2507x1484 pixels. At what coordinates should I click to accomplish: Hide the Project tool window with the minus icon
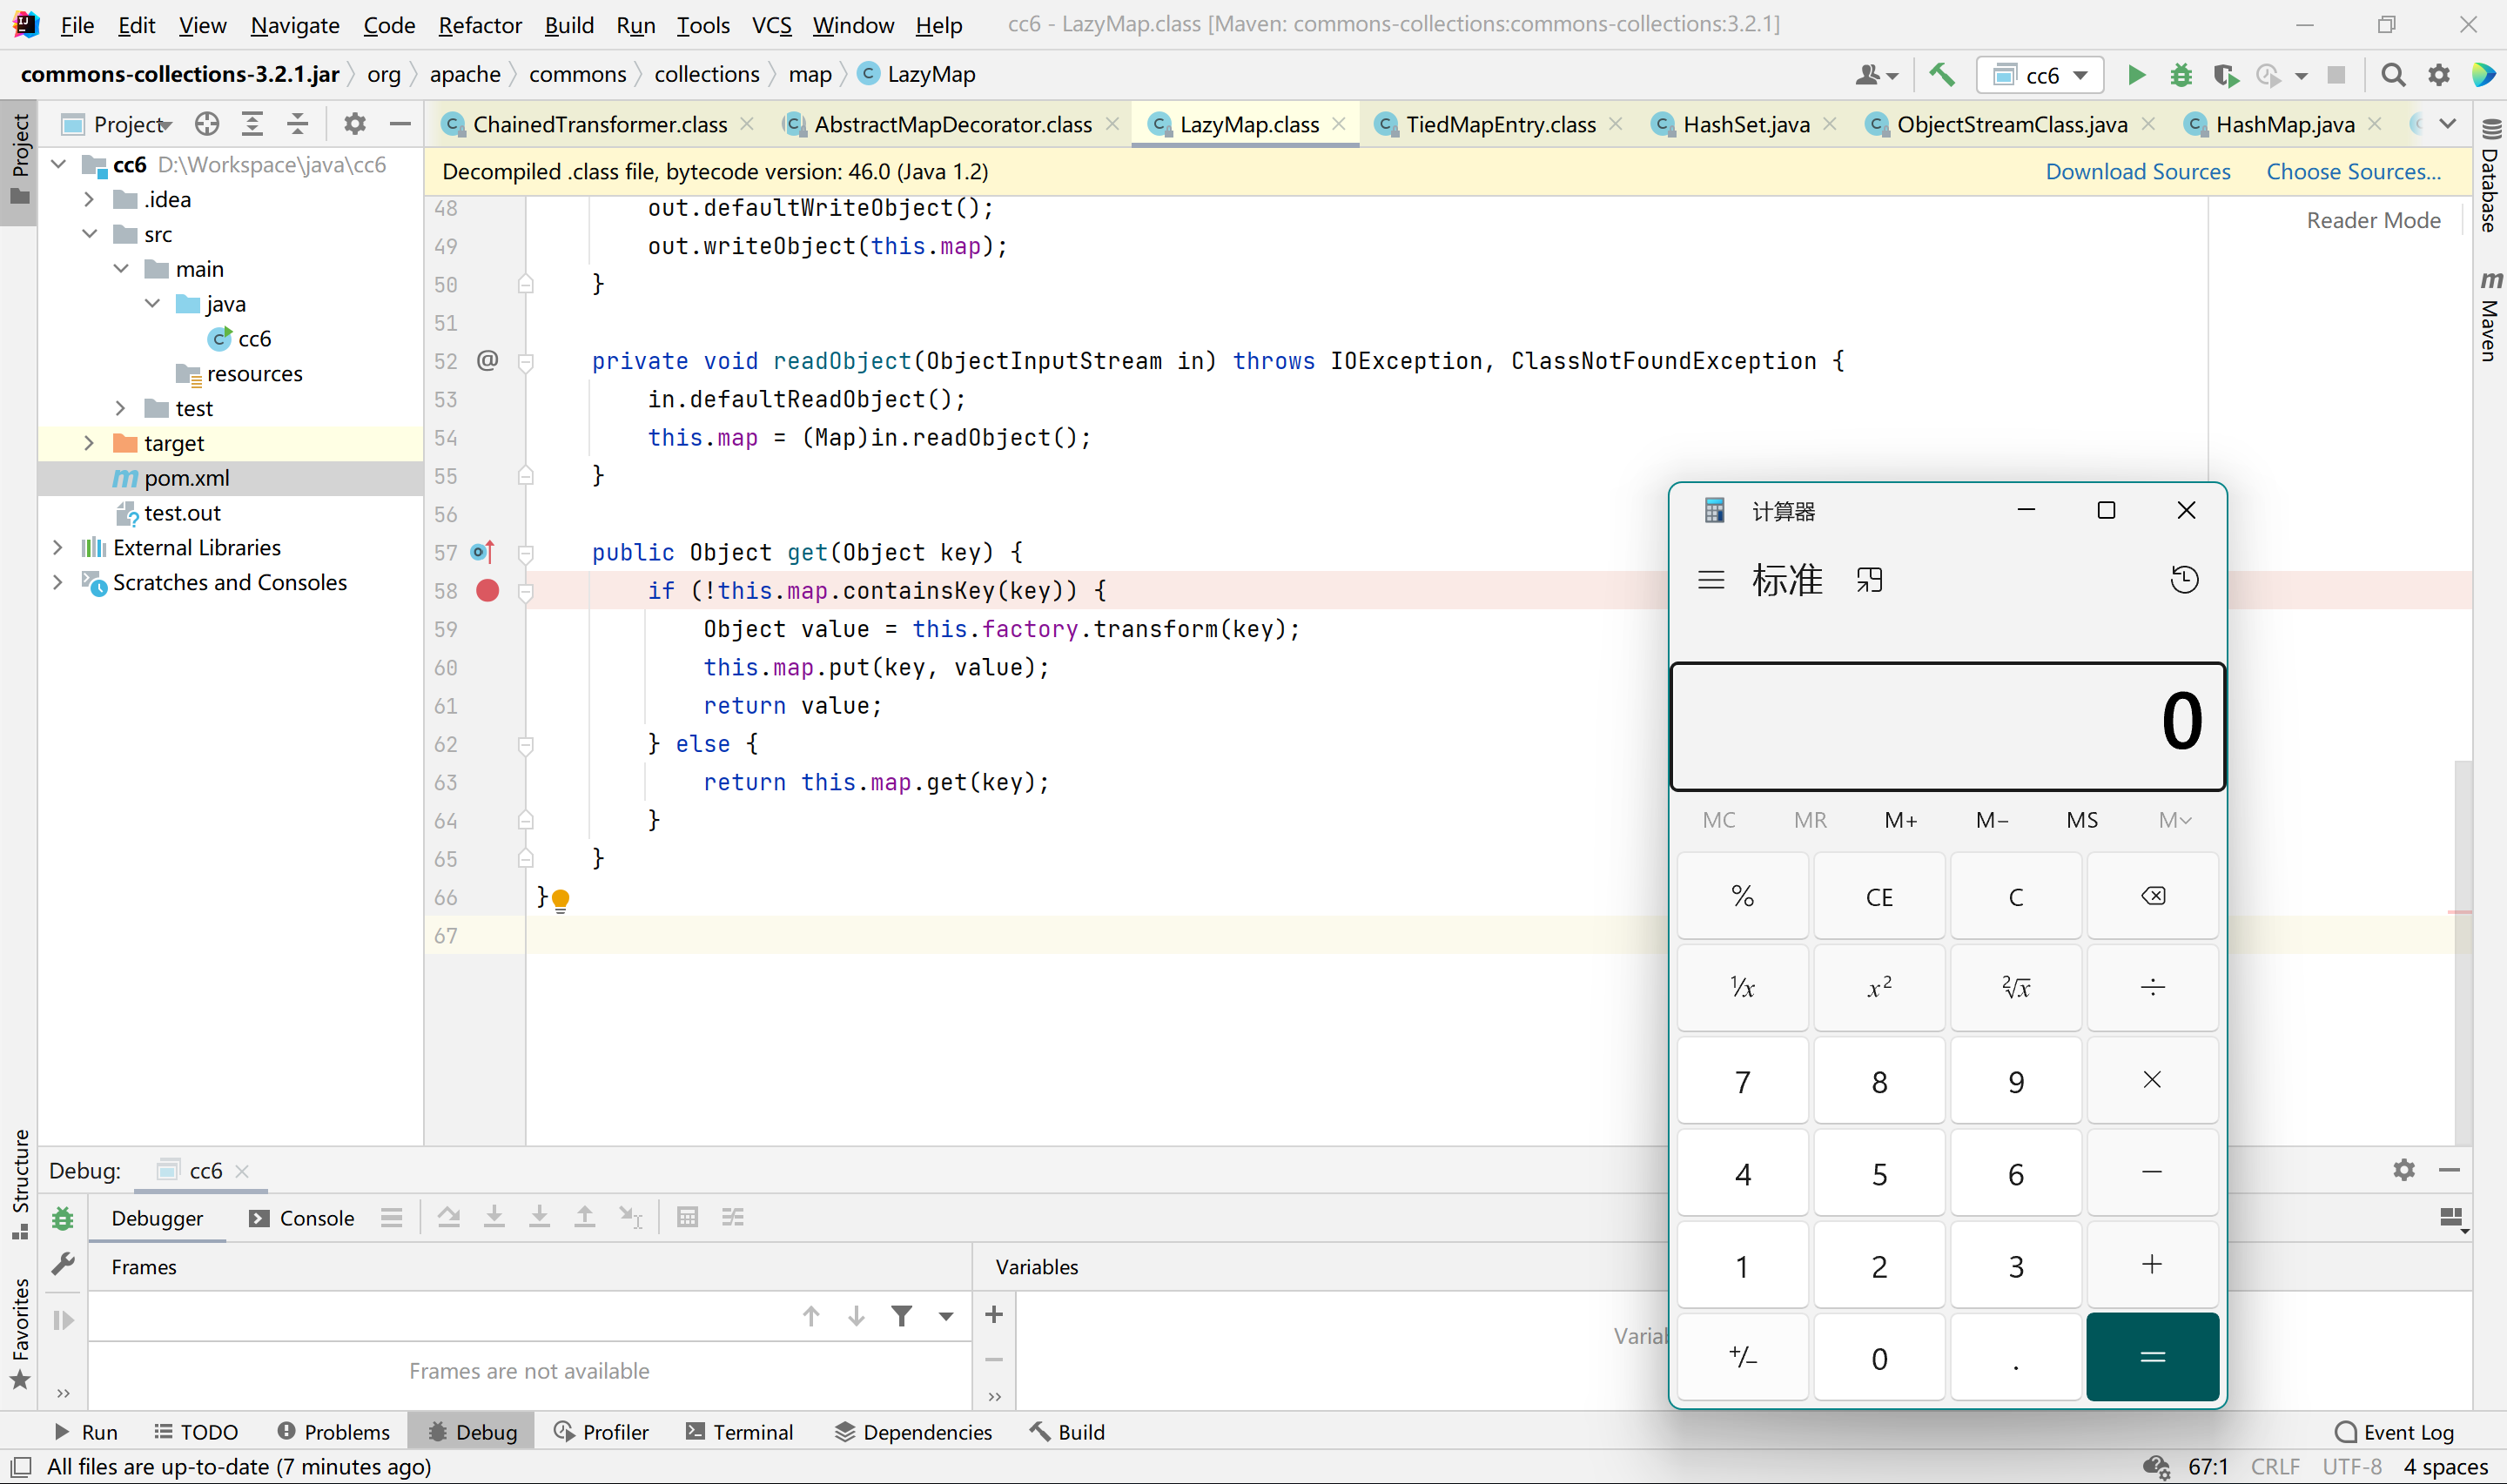coord(400,124)
